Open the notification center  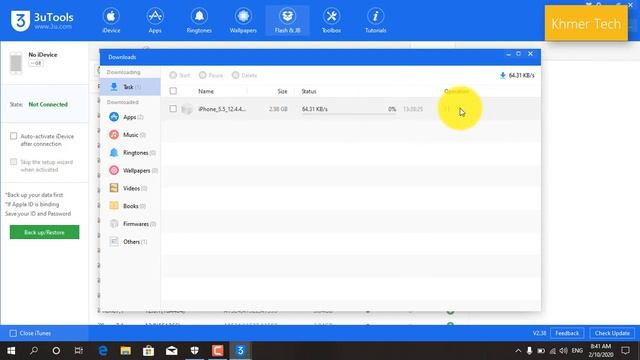[x=625, y=351]
